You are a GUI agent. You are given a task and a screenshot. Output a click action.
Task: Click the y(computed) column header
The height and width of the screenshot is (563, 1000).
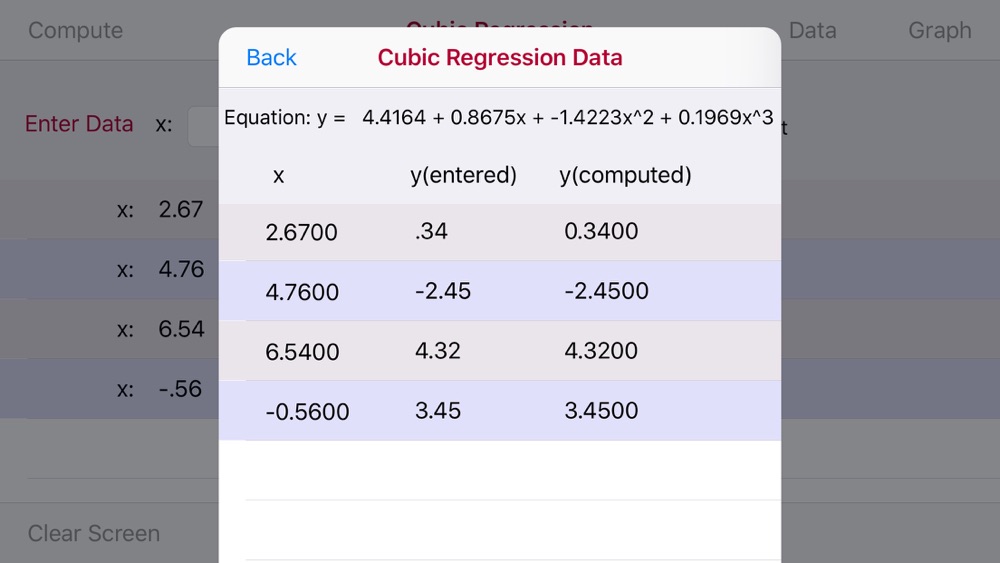(x=625, y=175)
